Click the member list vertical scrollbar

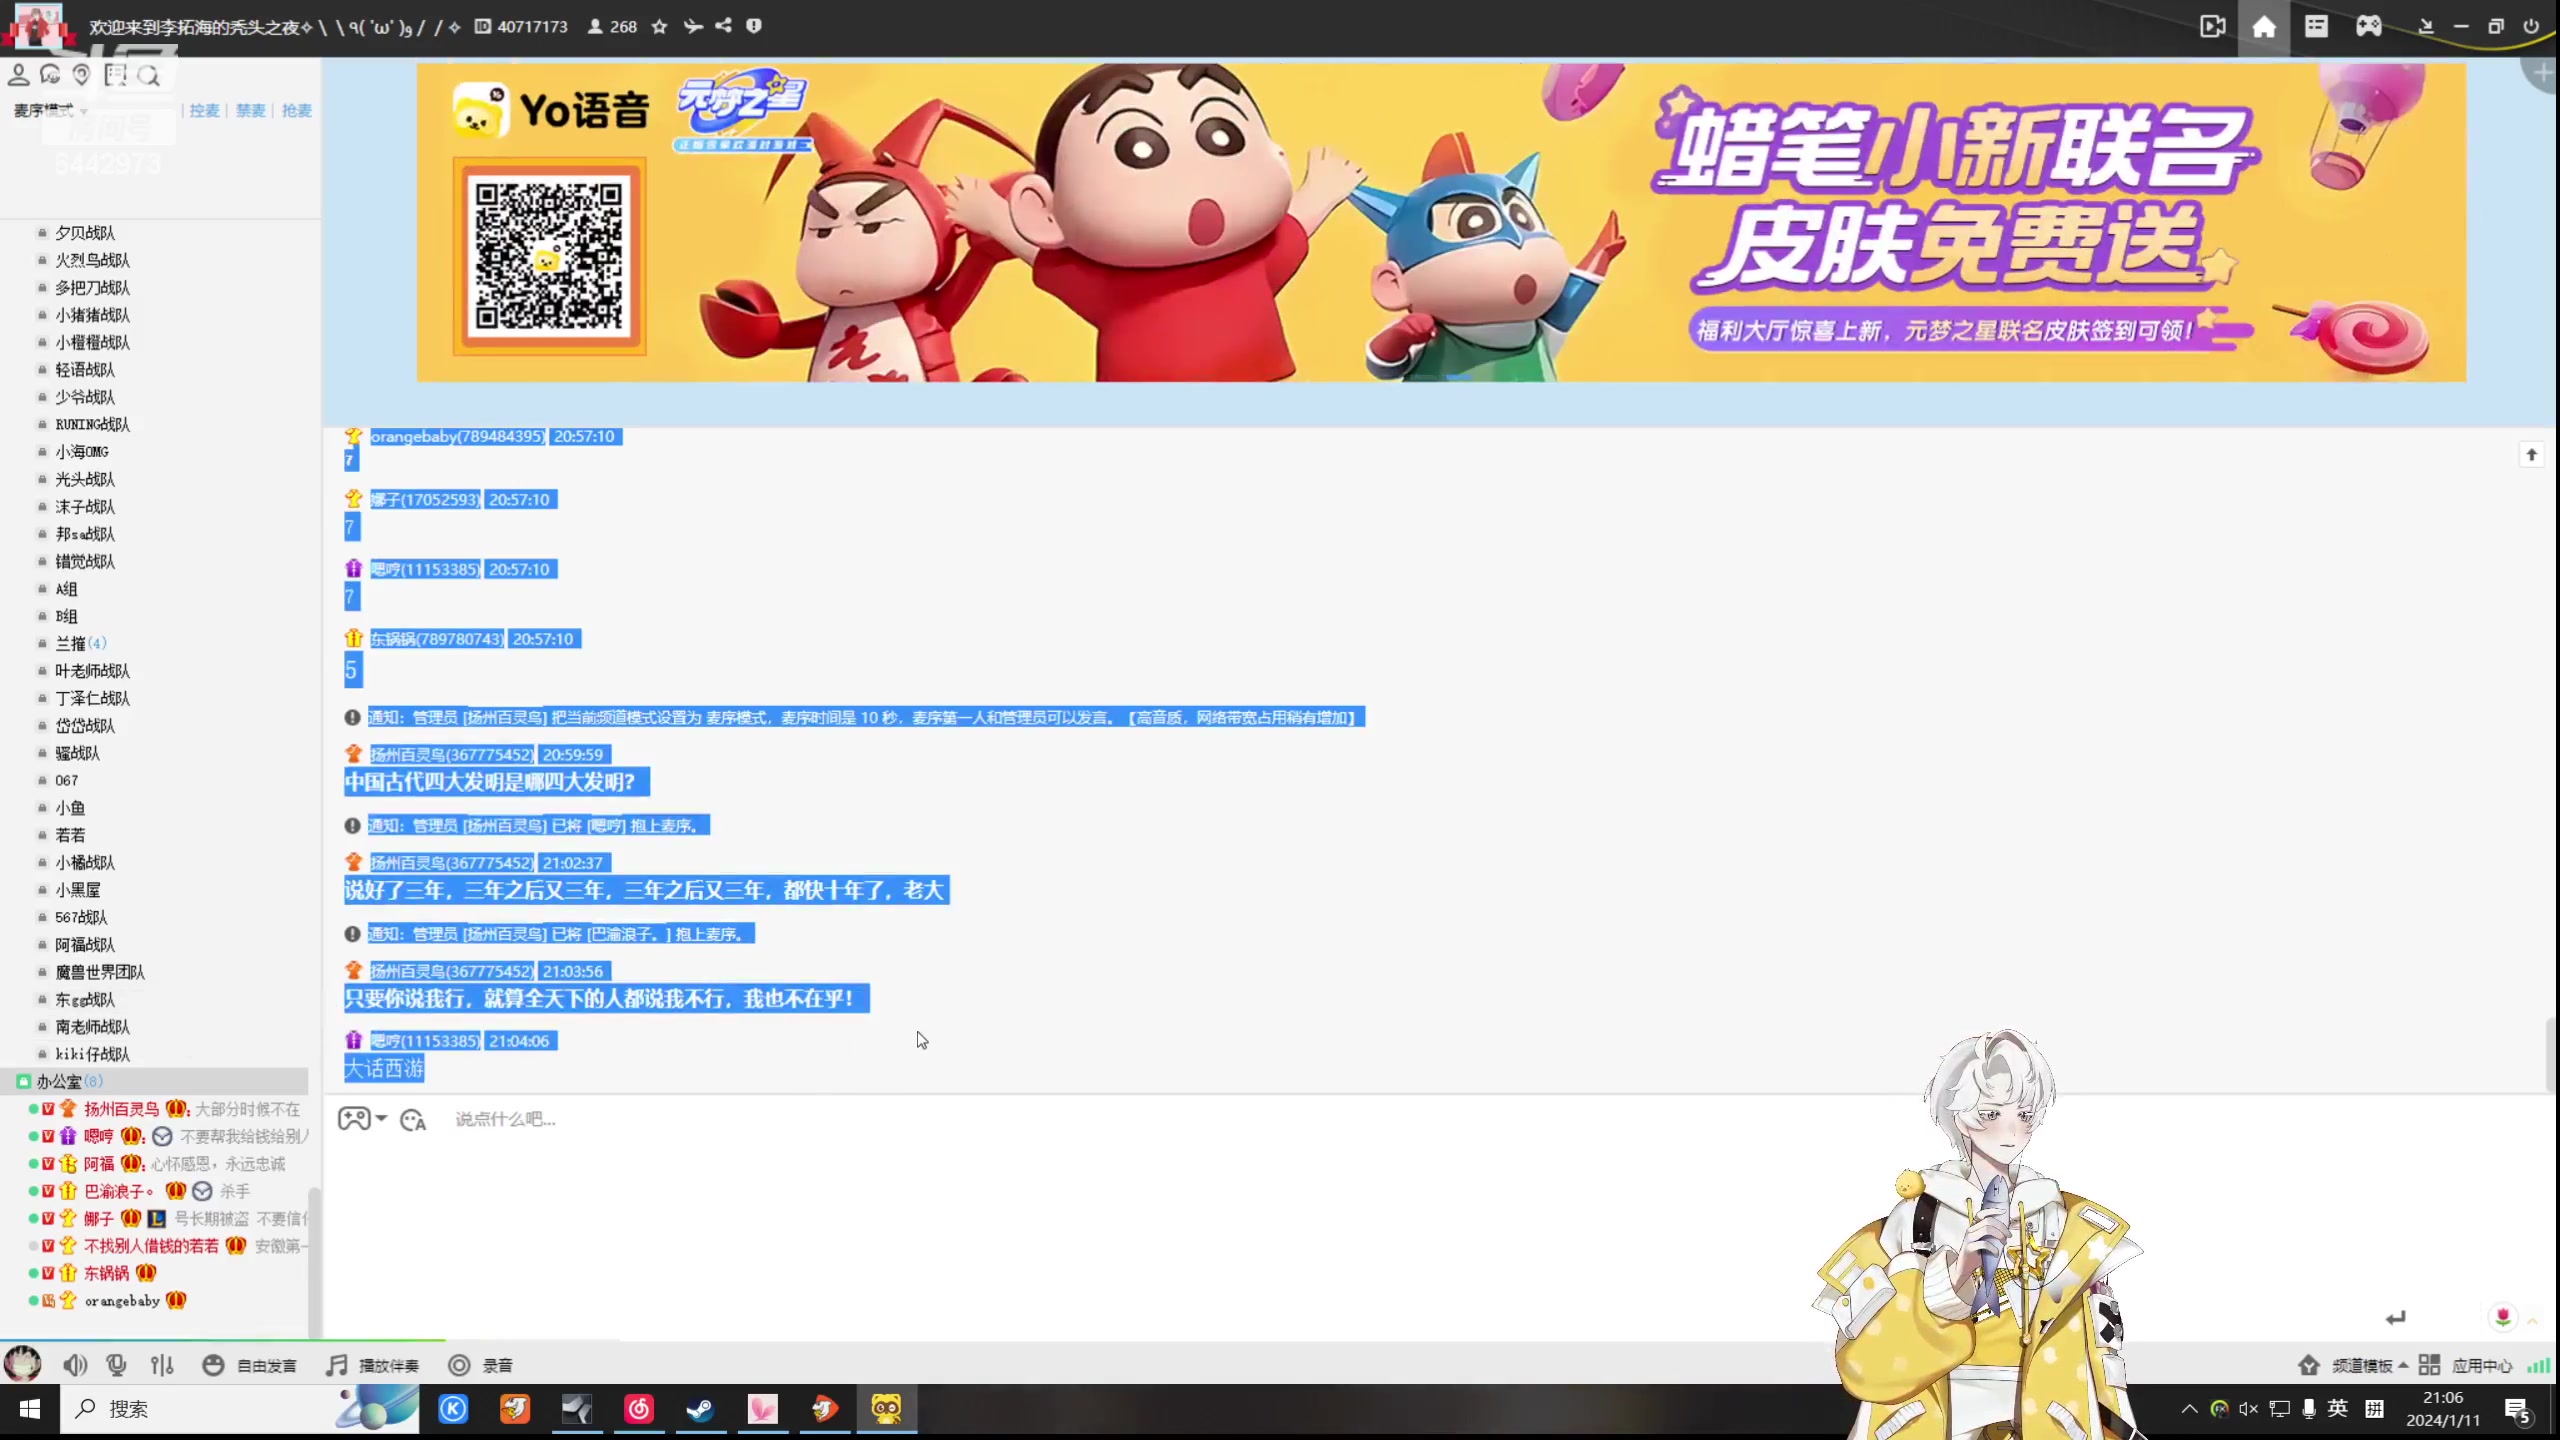[x=314, y=1262]
